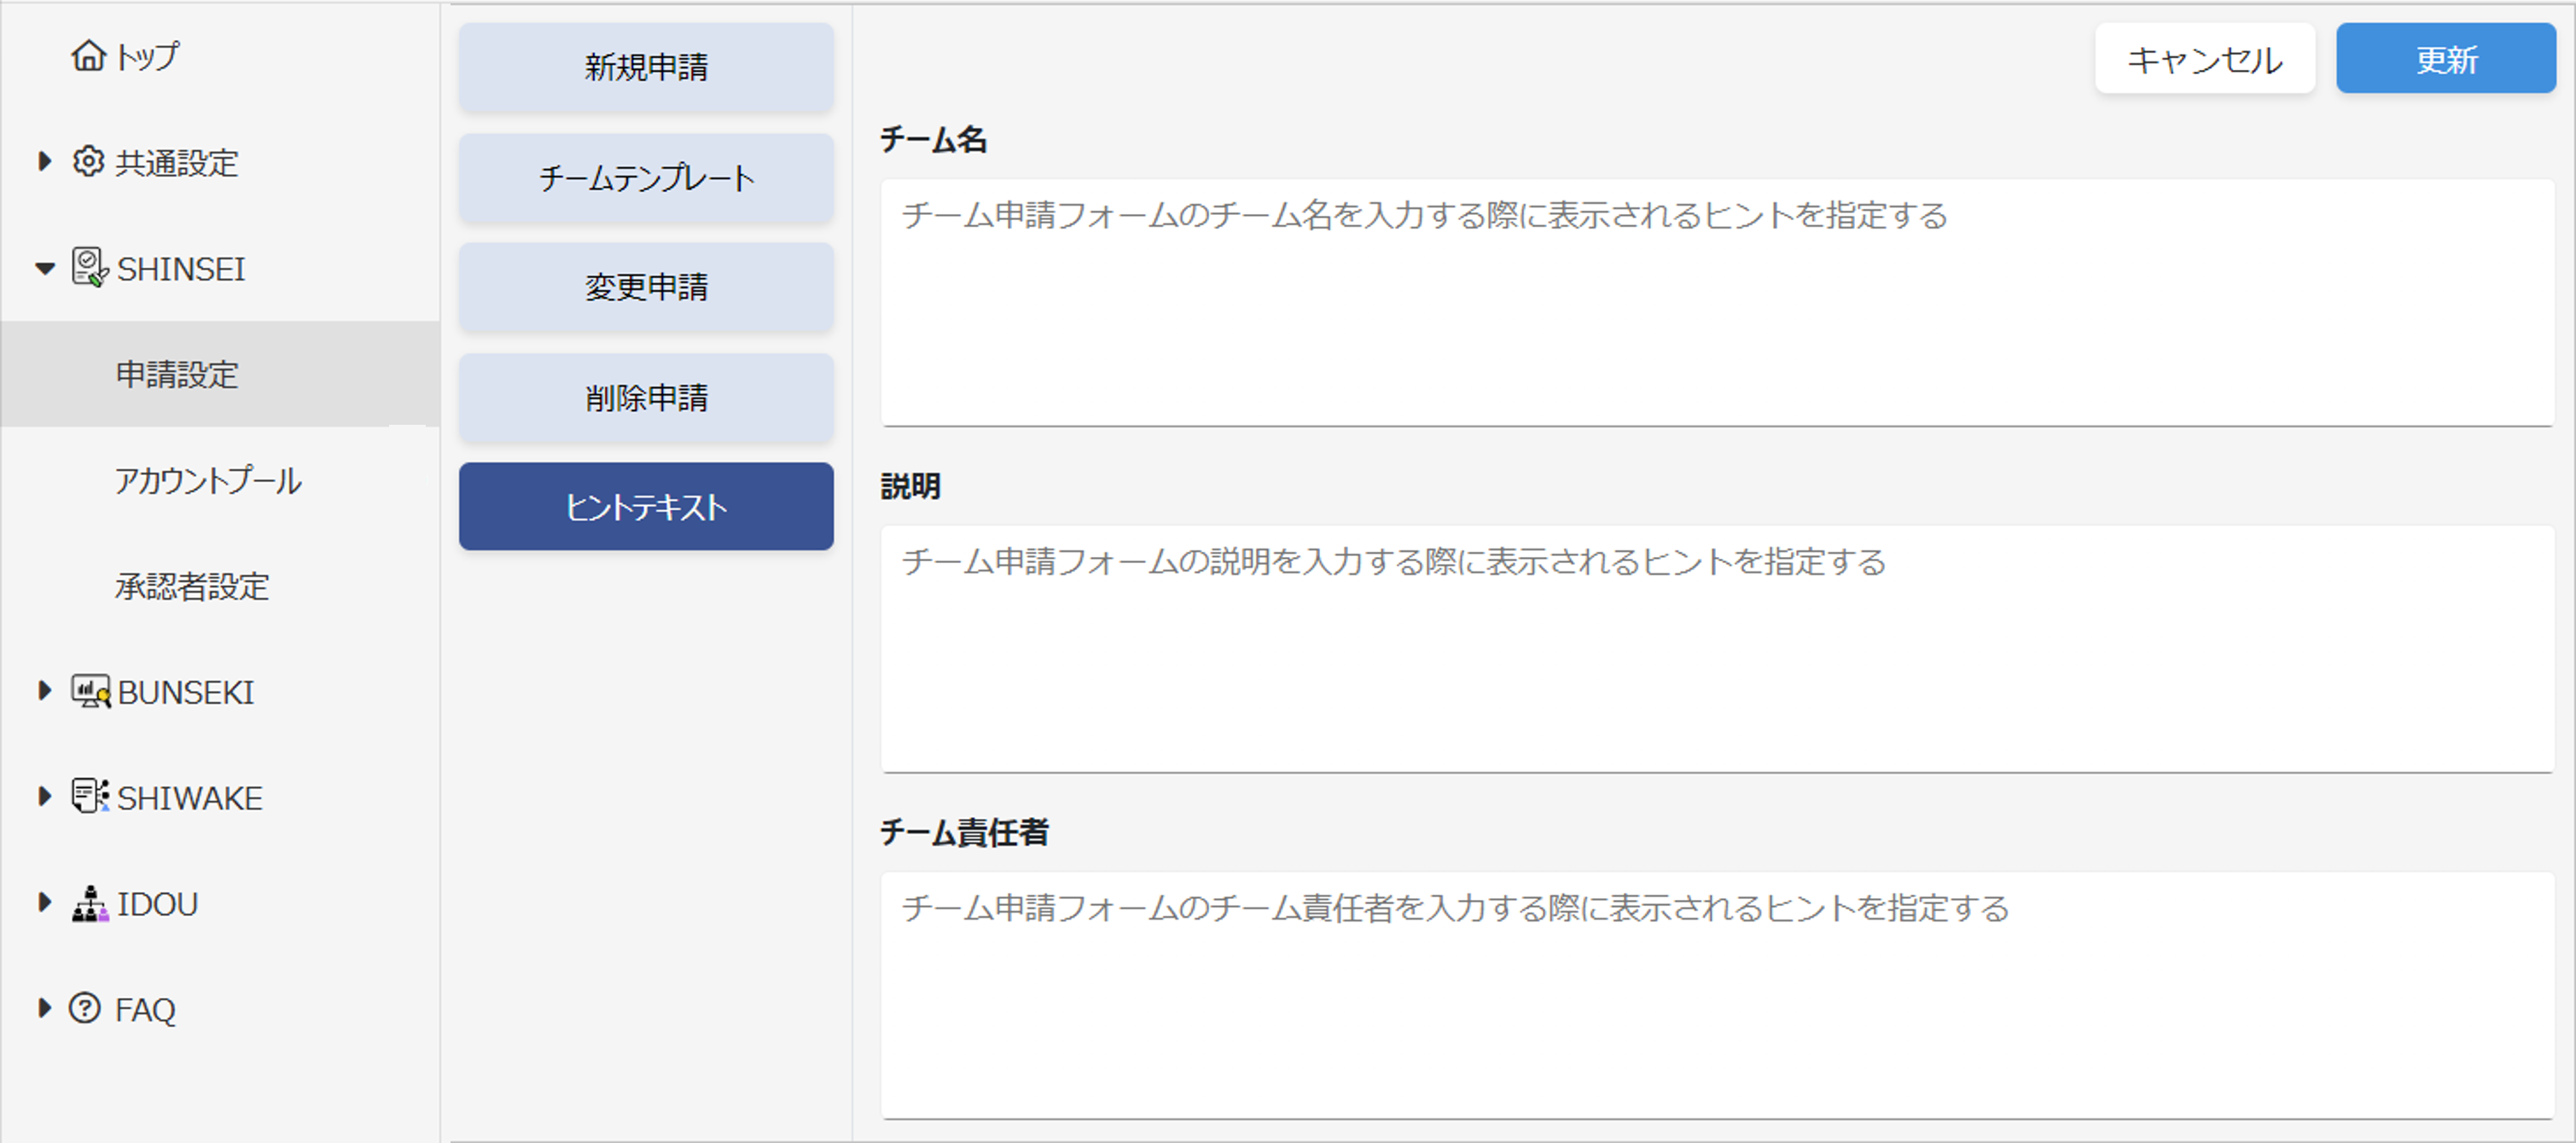Select the 変更申請 tab
The image size is (2576, 1143).
coord(646,287)
